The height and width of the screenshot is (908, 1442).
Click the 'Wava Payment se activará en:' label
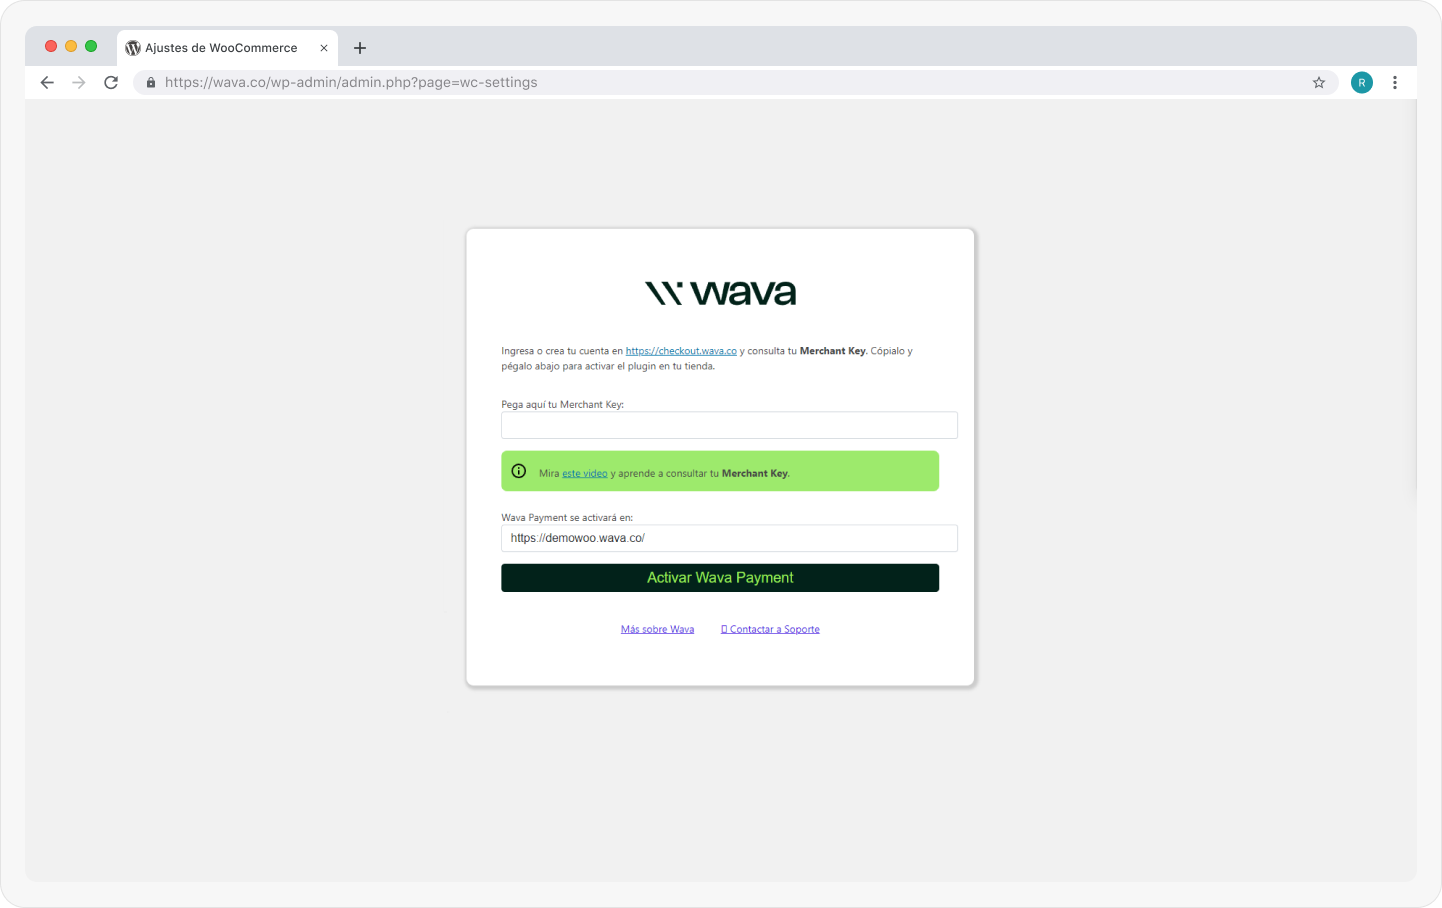click(567, 518)
